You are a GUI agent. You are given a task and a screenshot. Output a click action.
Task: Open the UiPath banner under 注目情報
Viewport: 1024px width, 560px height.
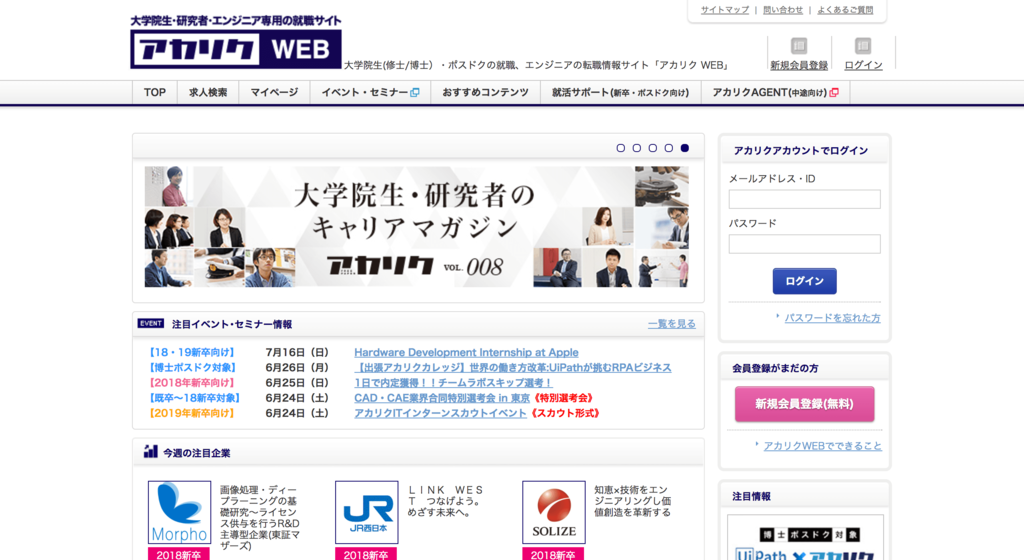tap(805, 538)
